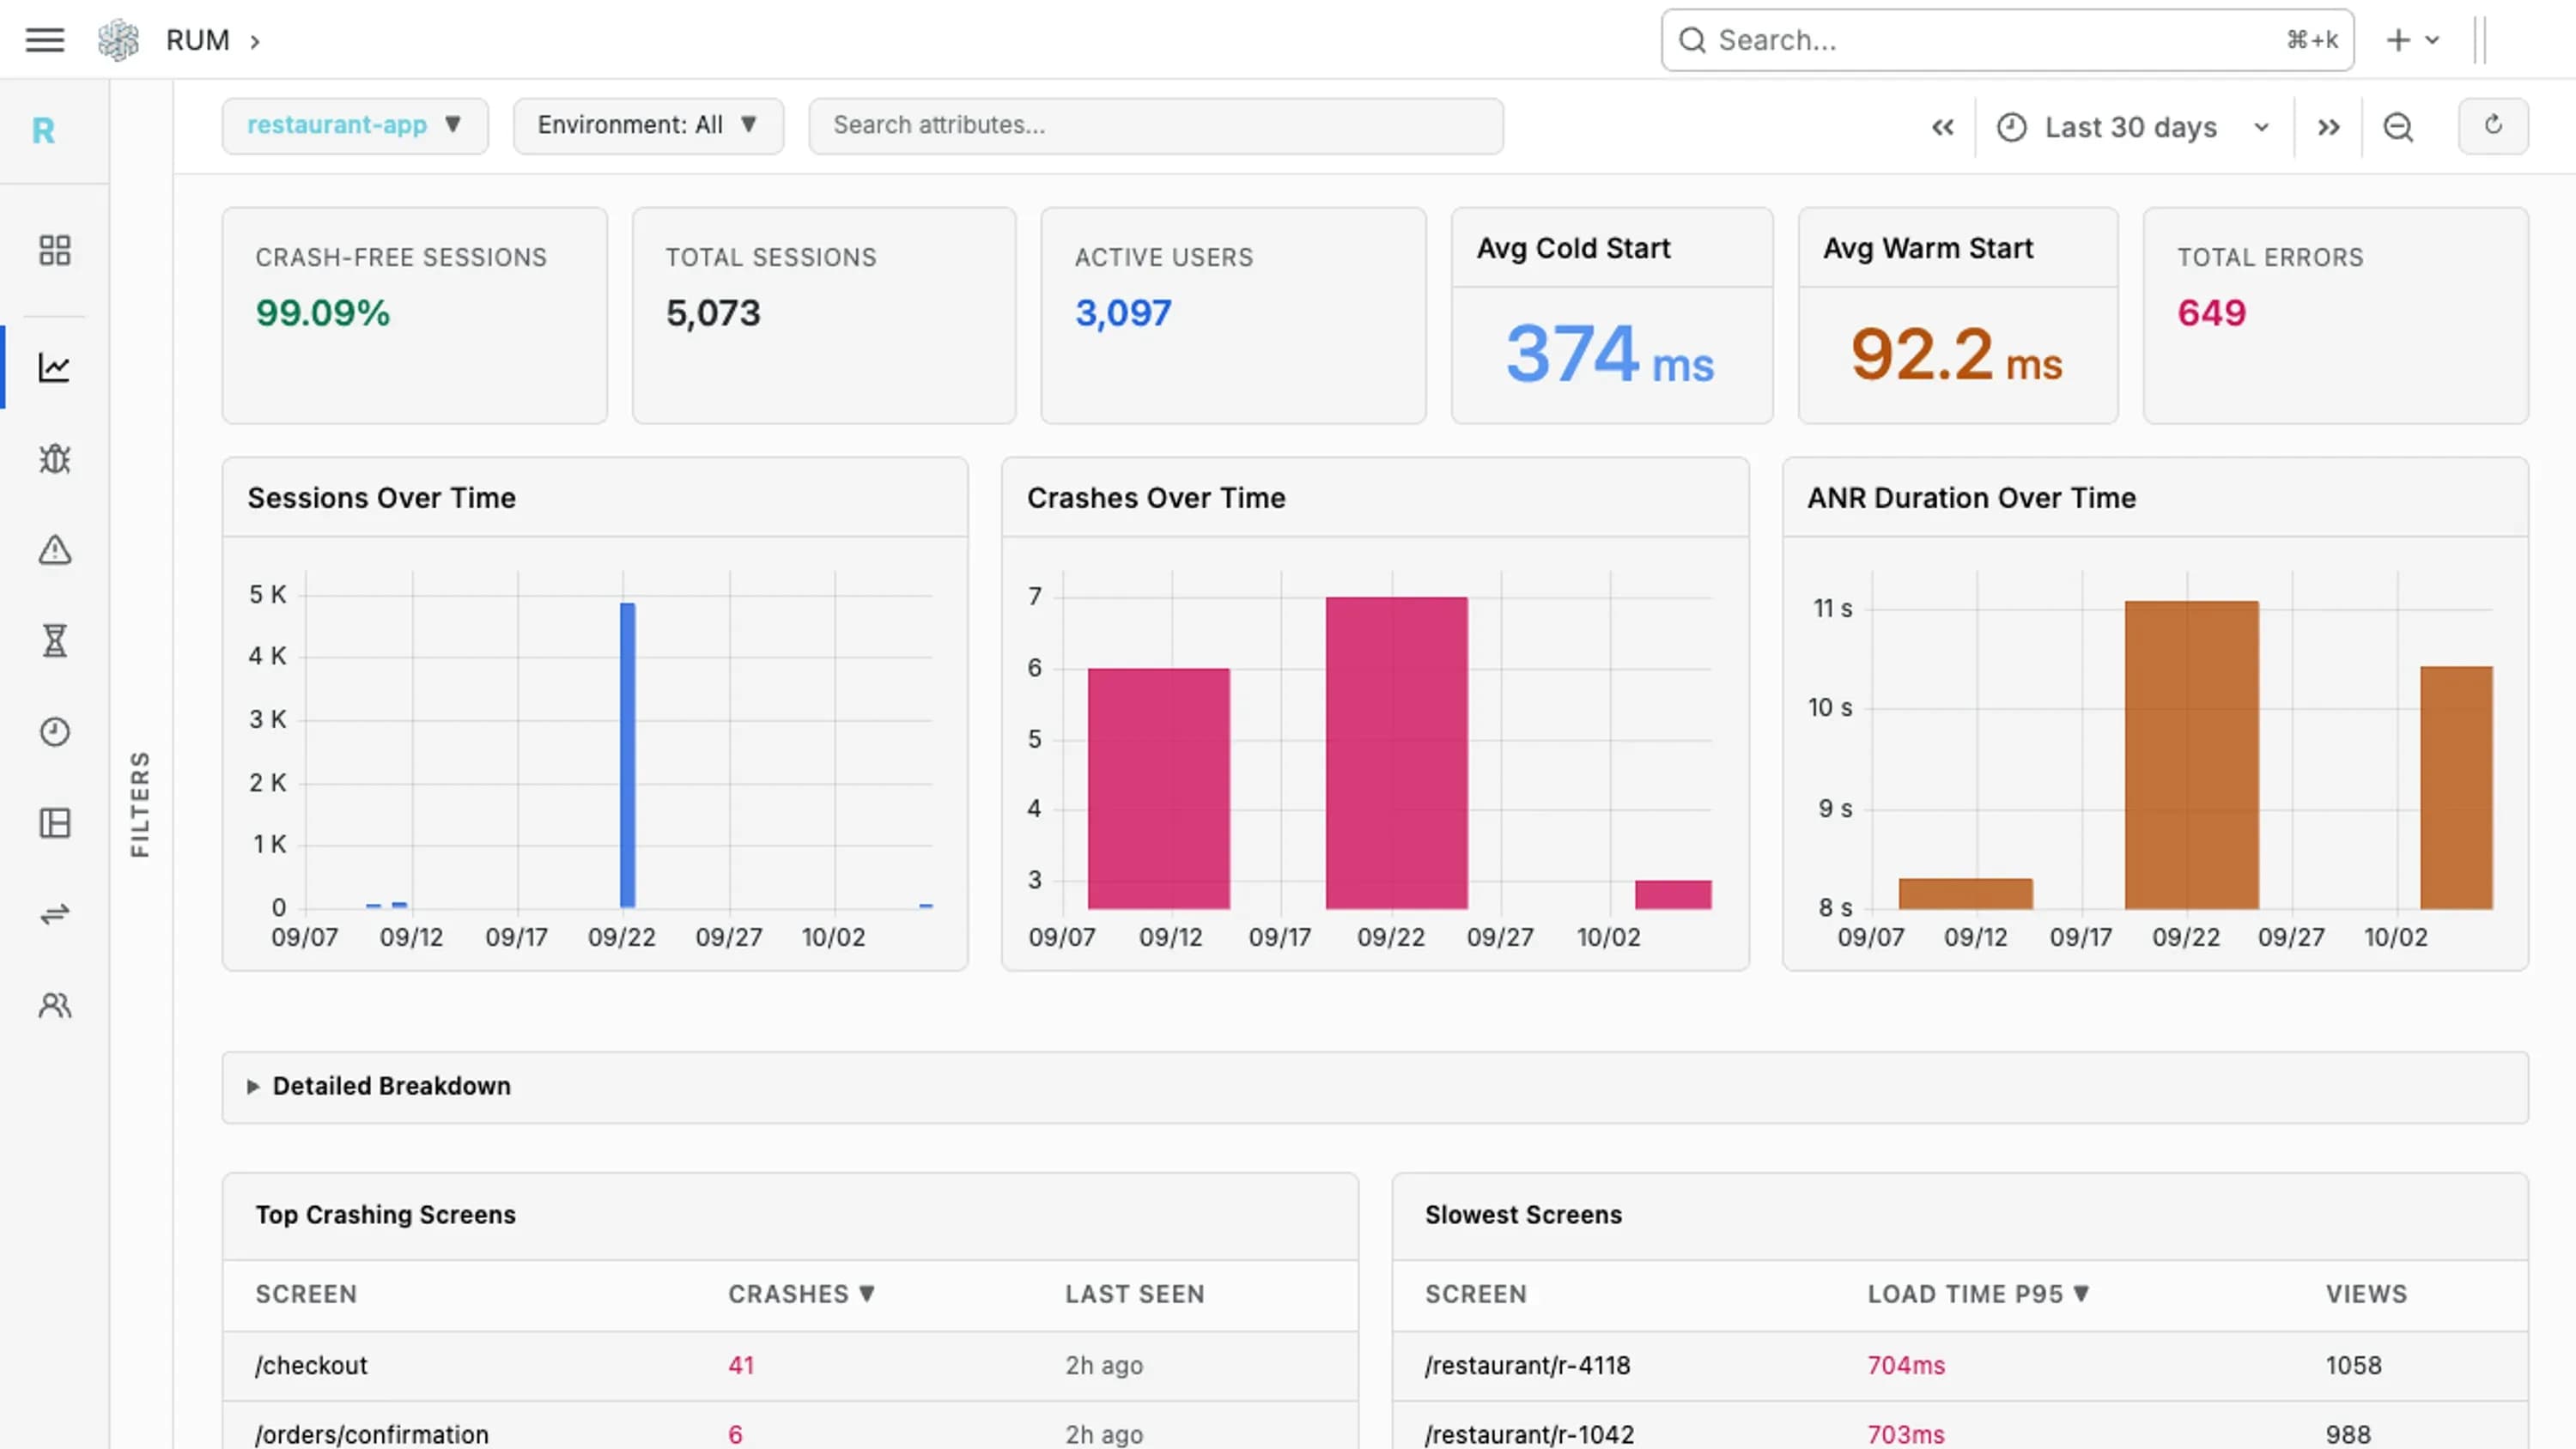Select the line chart overview sidebar icon
This screenshot has width=2576, height=1449.
coord(55,368)
